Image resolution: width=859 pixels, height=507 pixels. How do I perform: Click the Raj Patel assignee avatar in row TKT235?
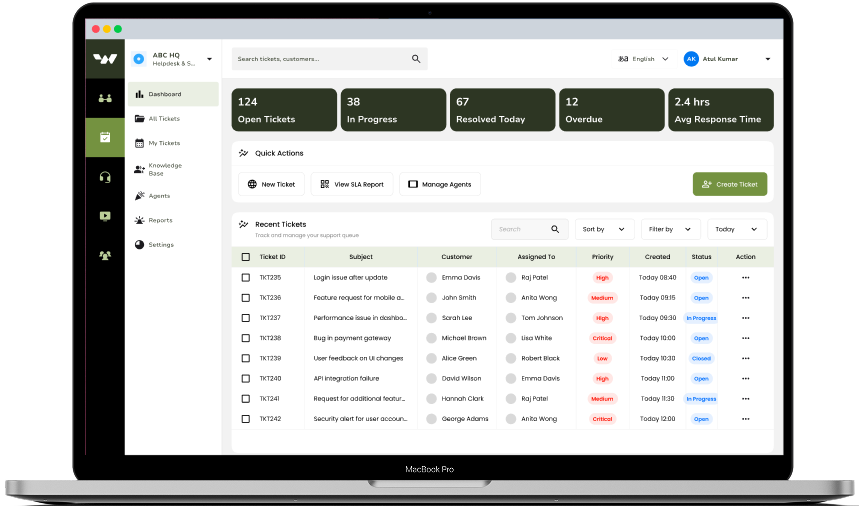[x=511, y=278]
